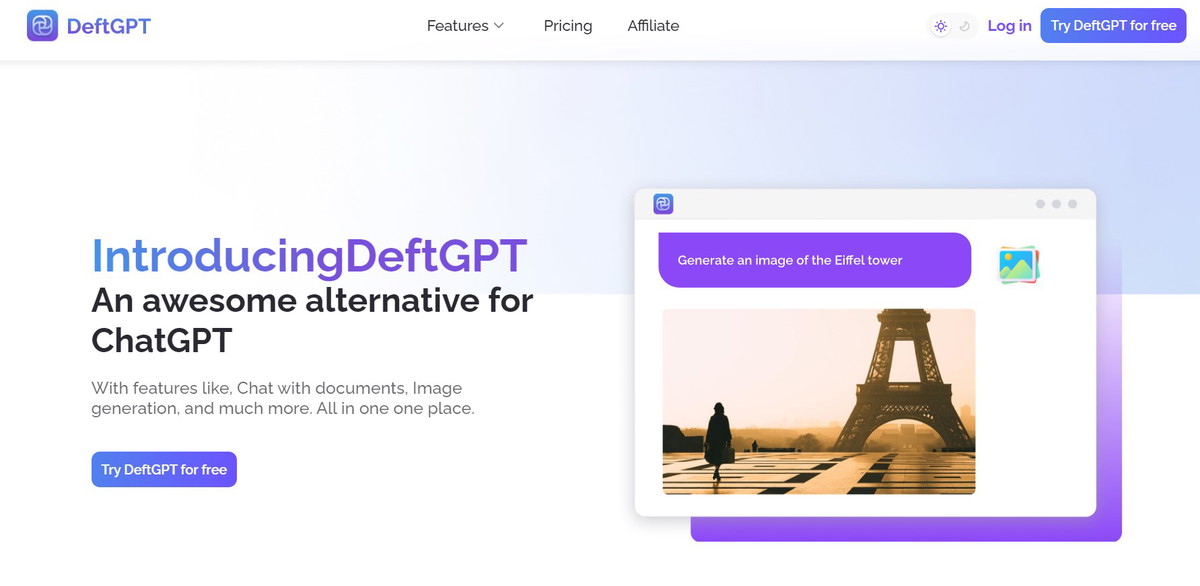
Task: Open the generated Eiffel tower image
Action: [x=818, y=401]
